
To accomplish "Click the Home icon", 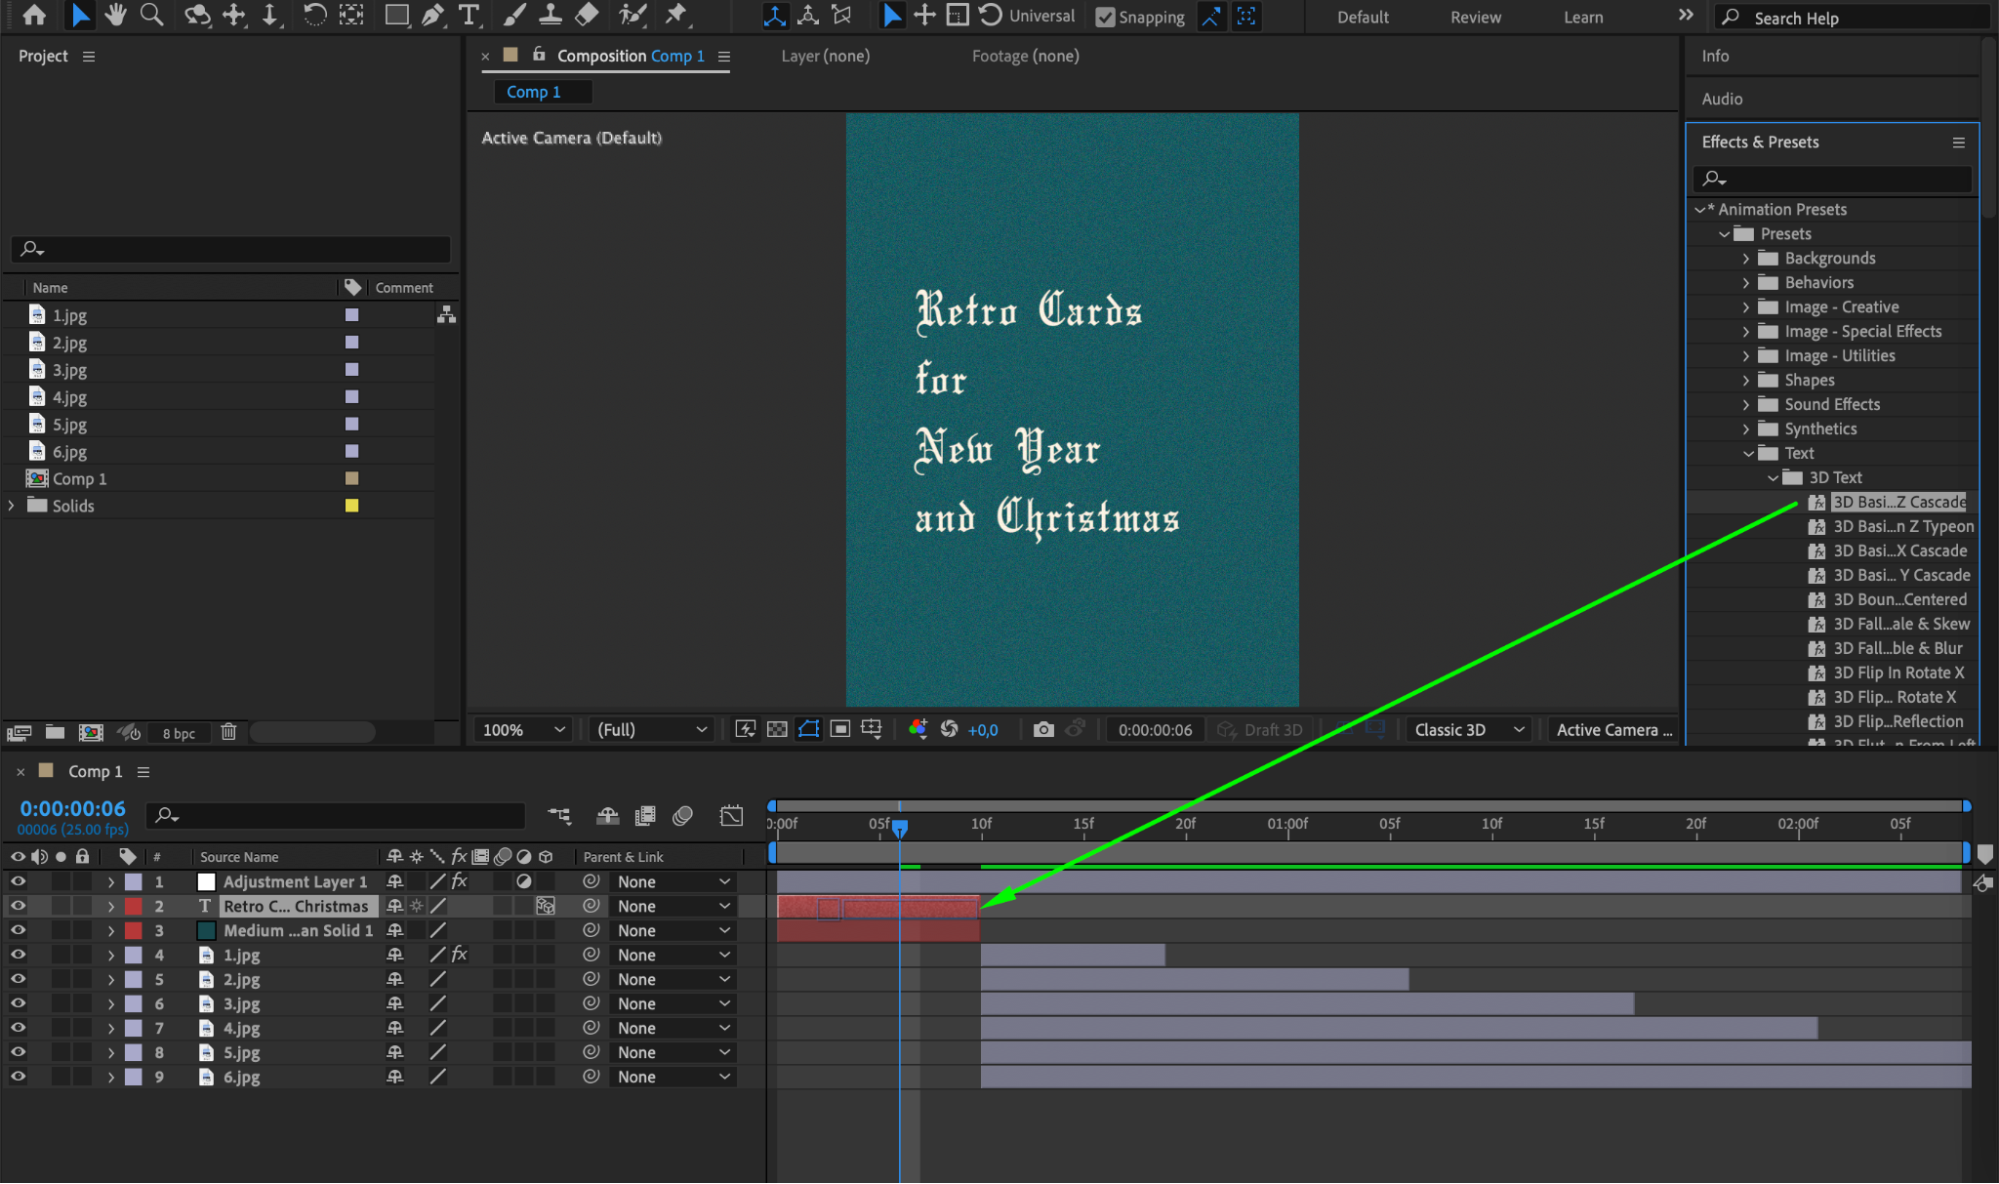I will pyautogui.click(x=34, y=15).
